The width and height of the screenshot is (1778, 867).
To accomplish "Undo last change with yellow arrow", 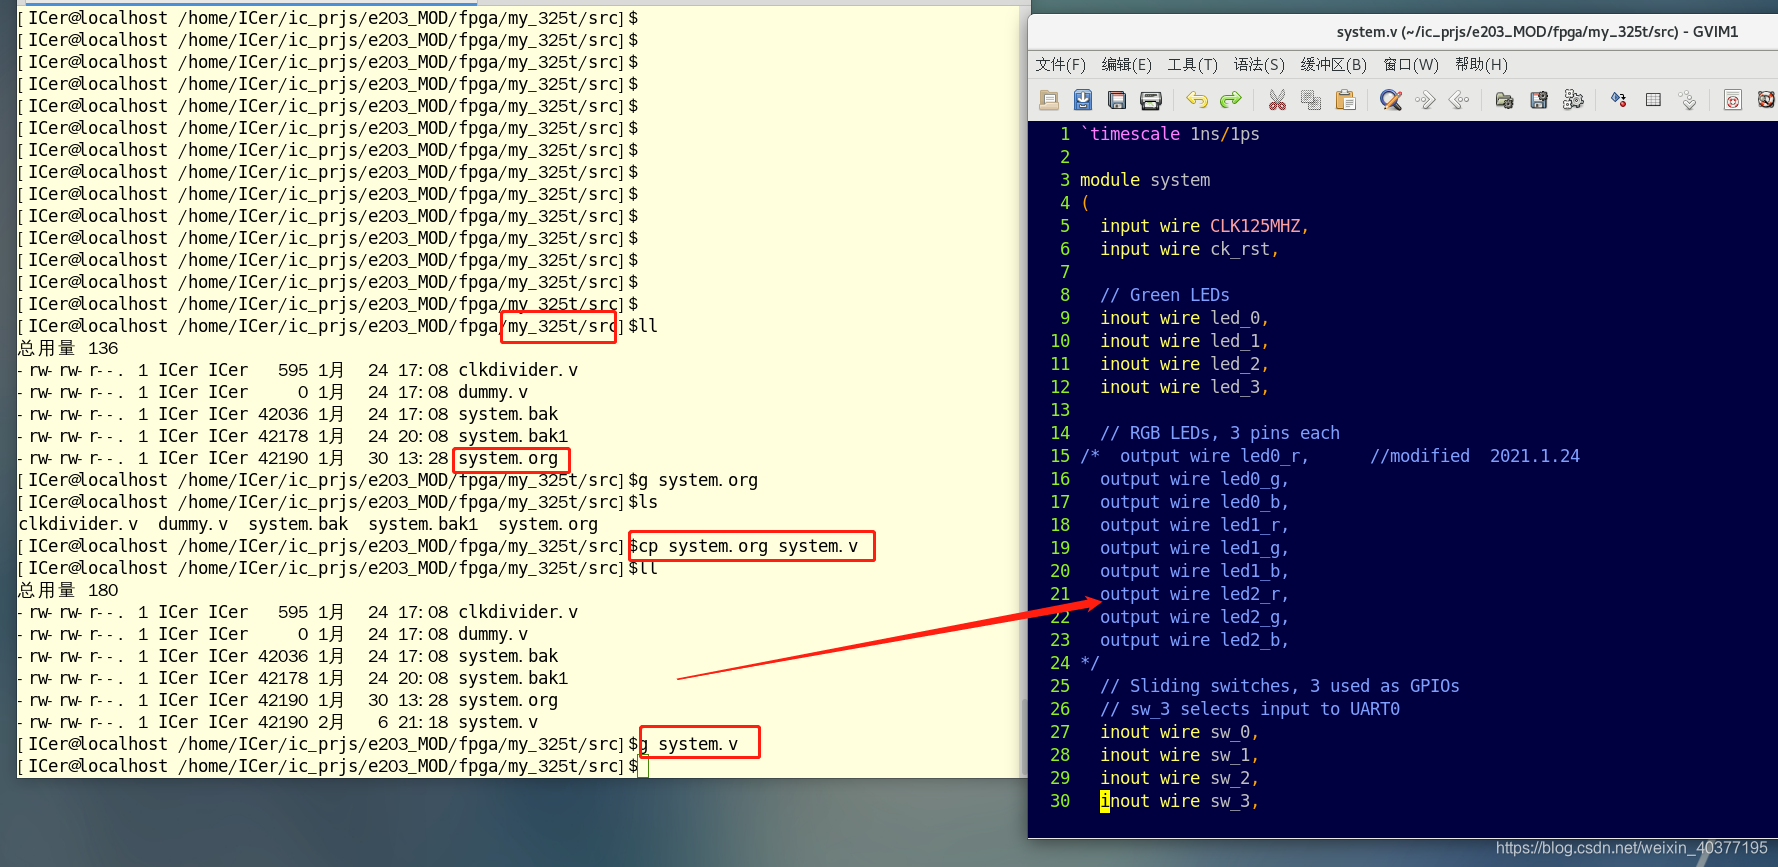I will [x=1197, y=100].
